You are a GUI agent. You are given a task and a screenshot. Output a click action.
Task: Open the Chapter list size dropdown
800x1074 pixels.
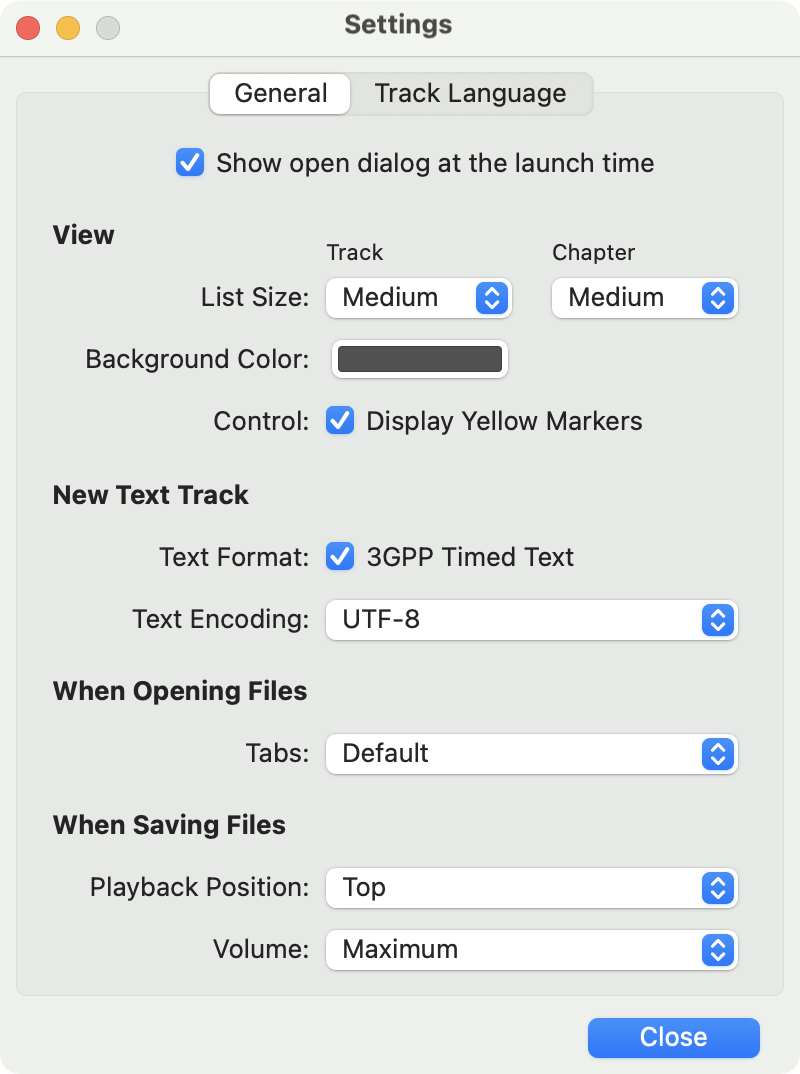[645, 298]
